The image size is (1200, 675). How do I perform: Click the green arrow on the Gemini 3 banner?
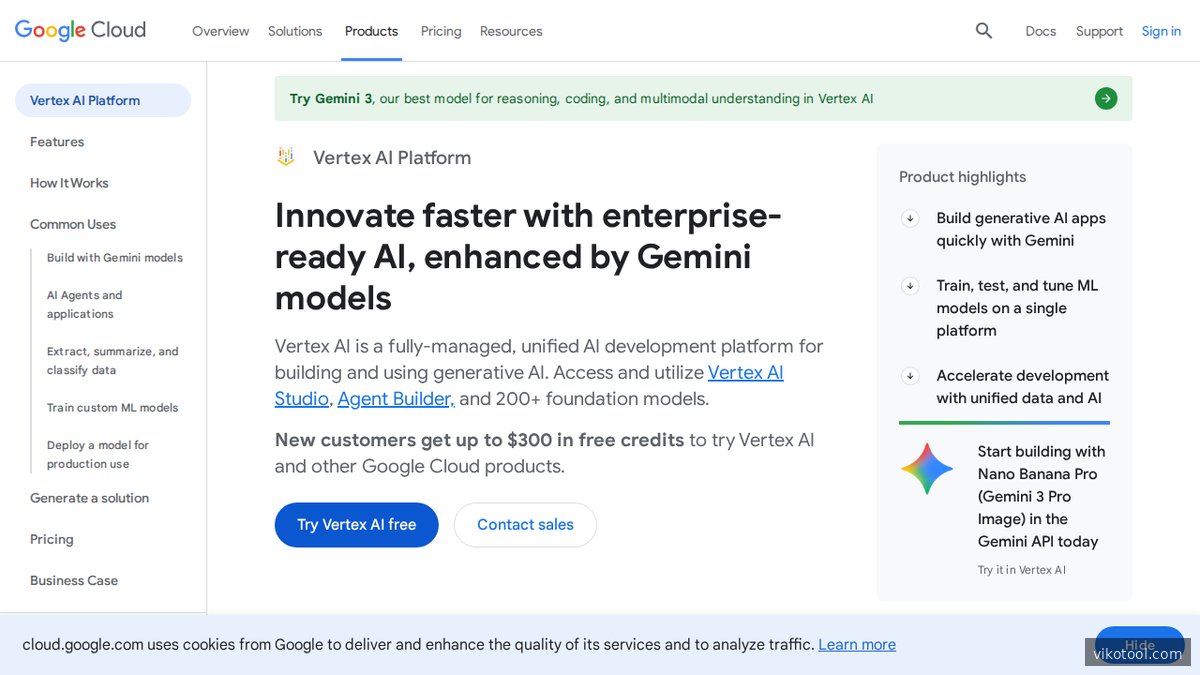point(1105,98)
